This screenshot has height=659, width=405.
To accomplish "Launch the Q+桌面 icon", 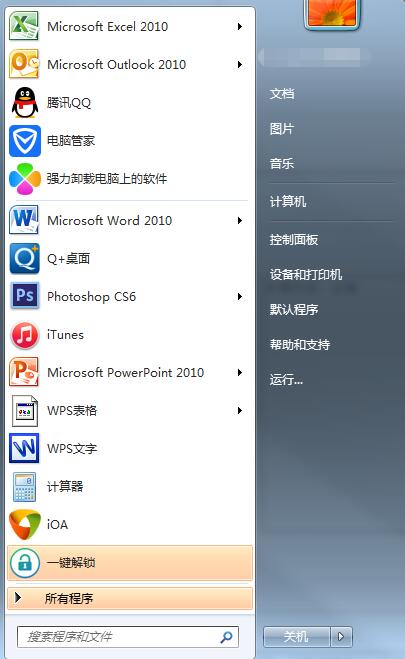I will pos(25,258).
